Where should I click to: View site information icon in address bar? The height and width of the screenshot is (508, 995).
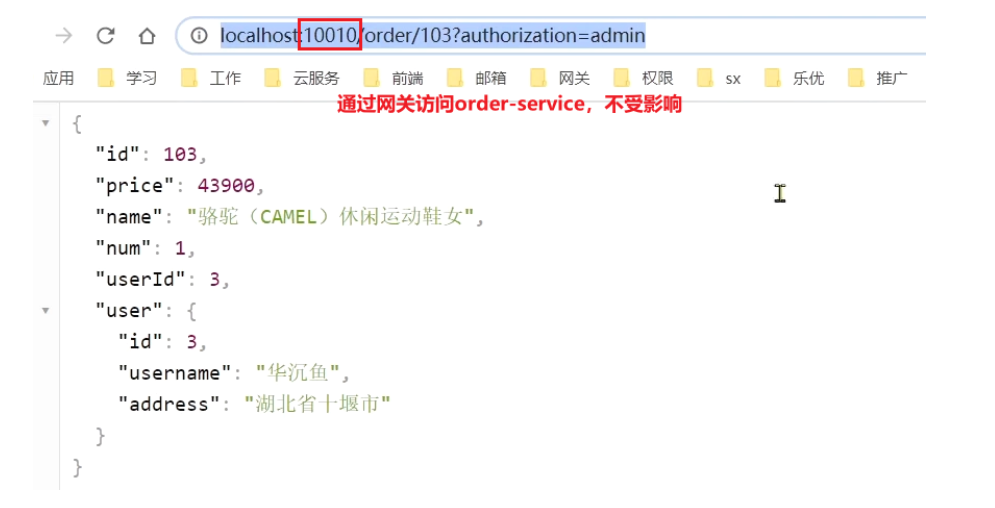[199, 36]
